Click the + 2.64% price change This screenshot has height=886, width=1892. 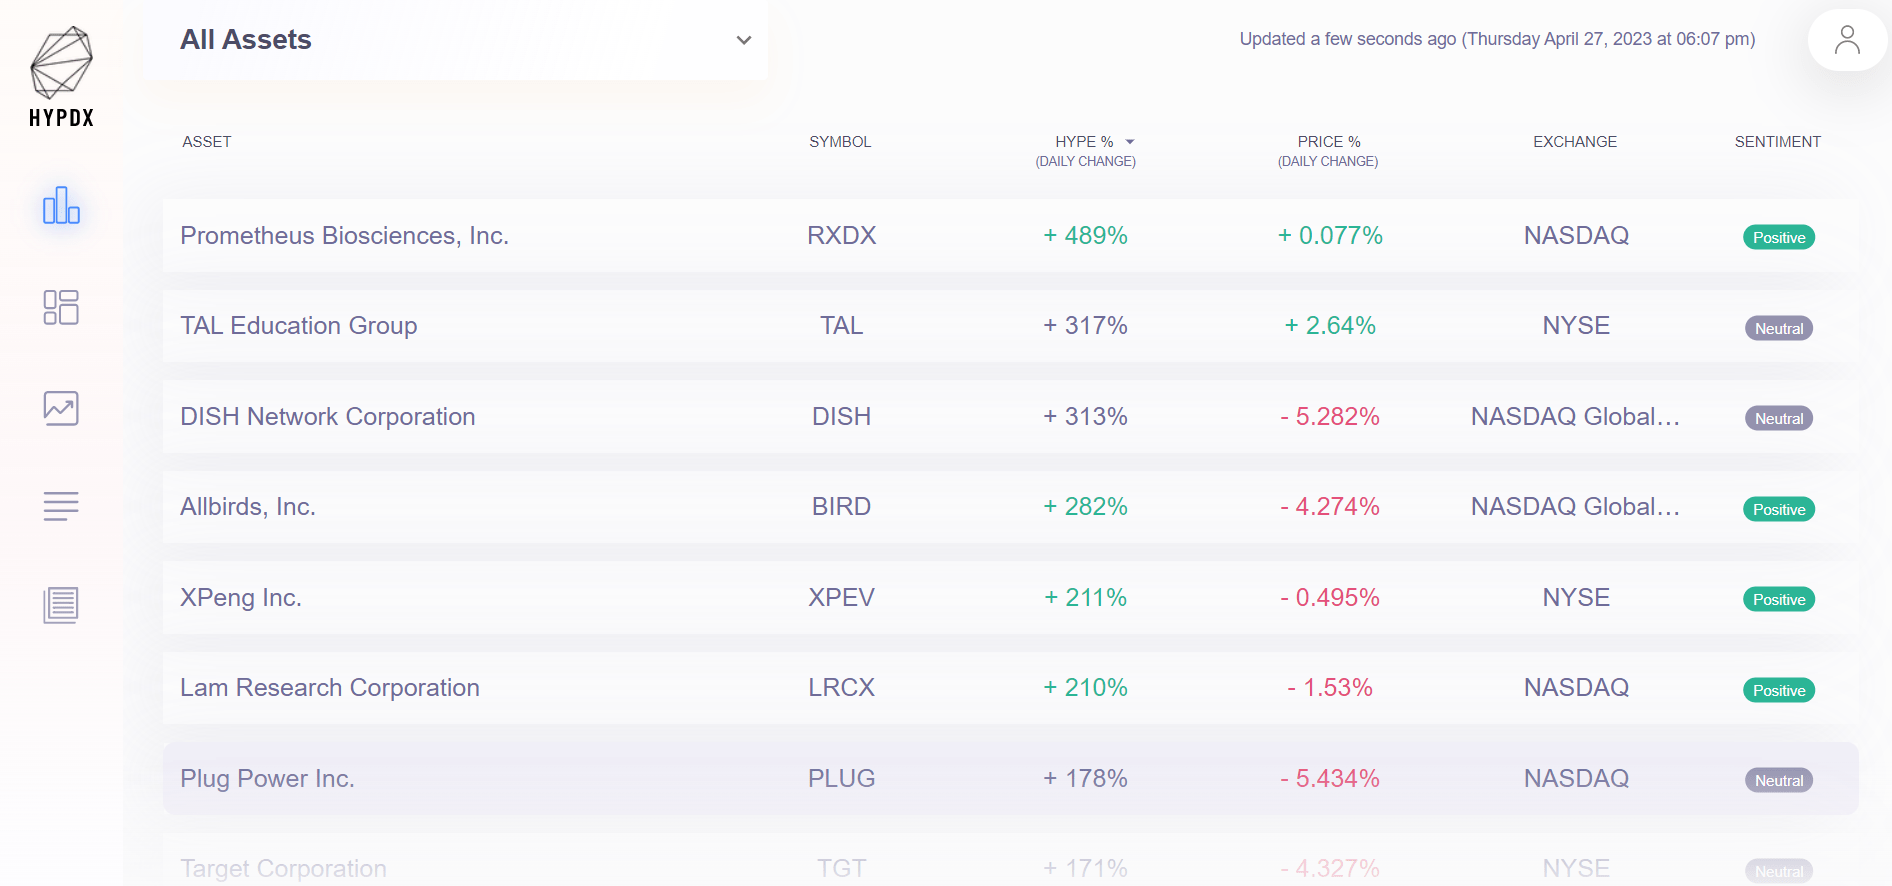point(1330,326)
